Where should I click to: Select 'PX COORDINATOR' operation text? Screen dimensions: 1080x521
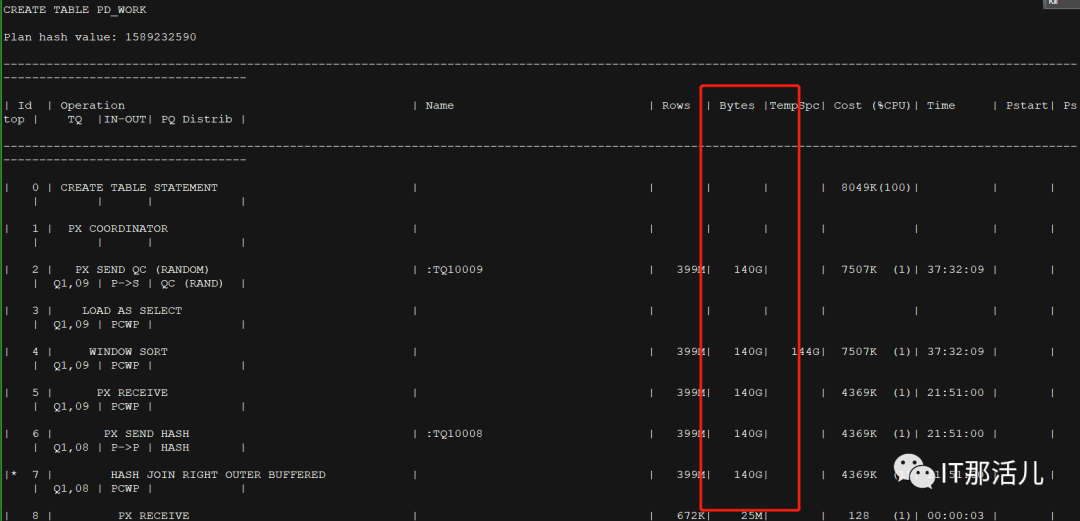click(118, 229)
